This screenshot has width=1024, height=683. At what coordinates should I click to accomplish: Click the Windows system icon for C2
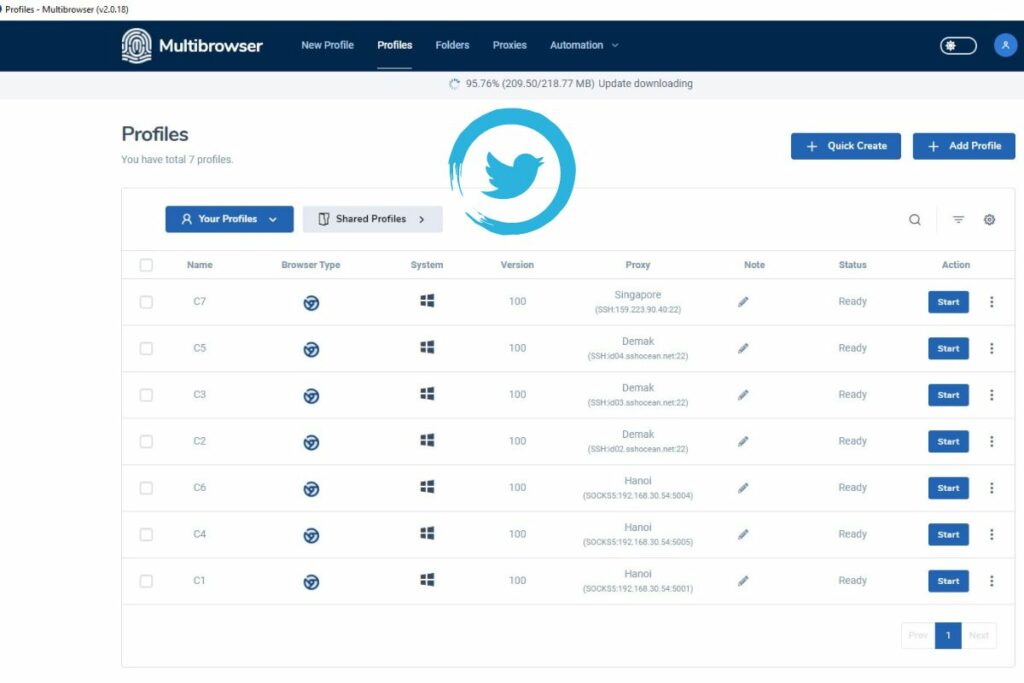[427, 440]
